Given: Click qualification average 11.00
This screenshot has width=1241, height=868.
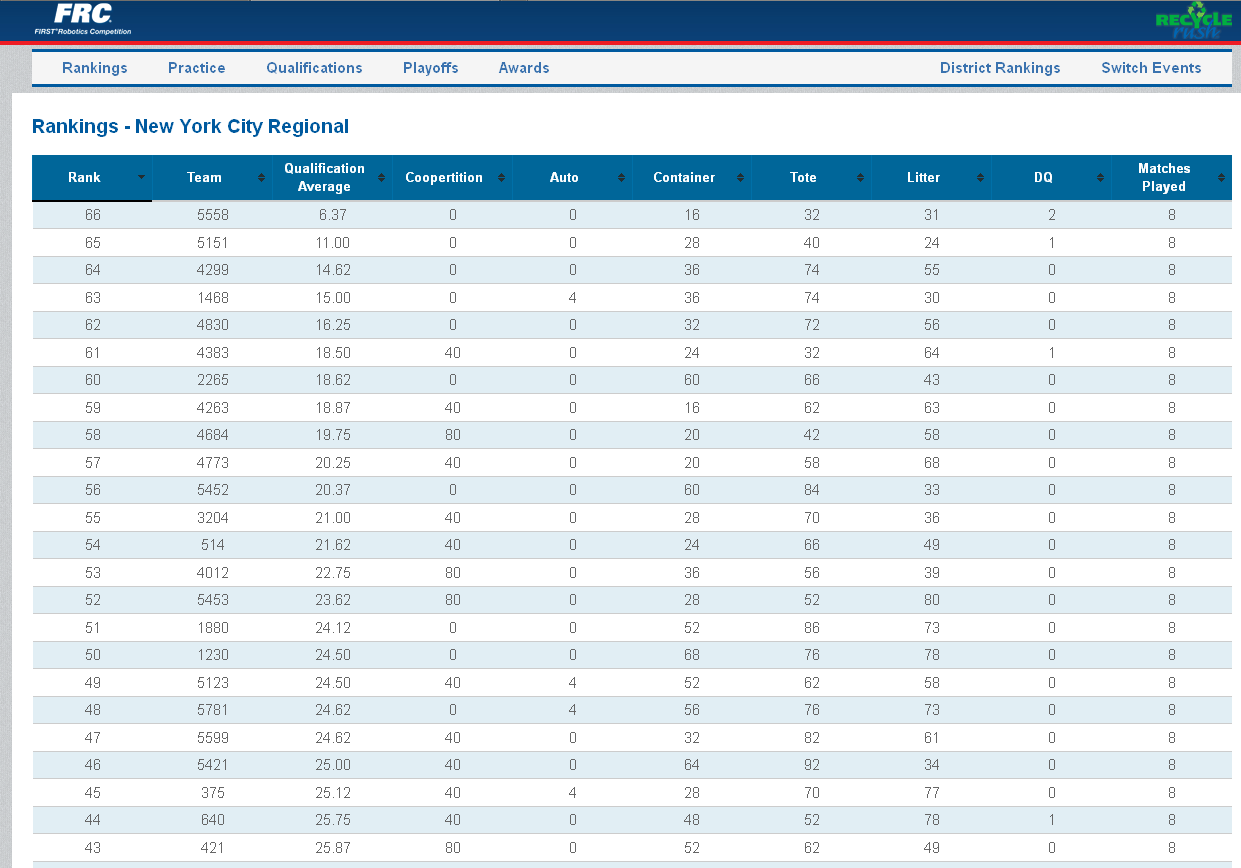Looking at the screenshot, I should (x=332, y=243).
